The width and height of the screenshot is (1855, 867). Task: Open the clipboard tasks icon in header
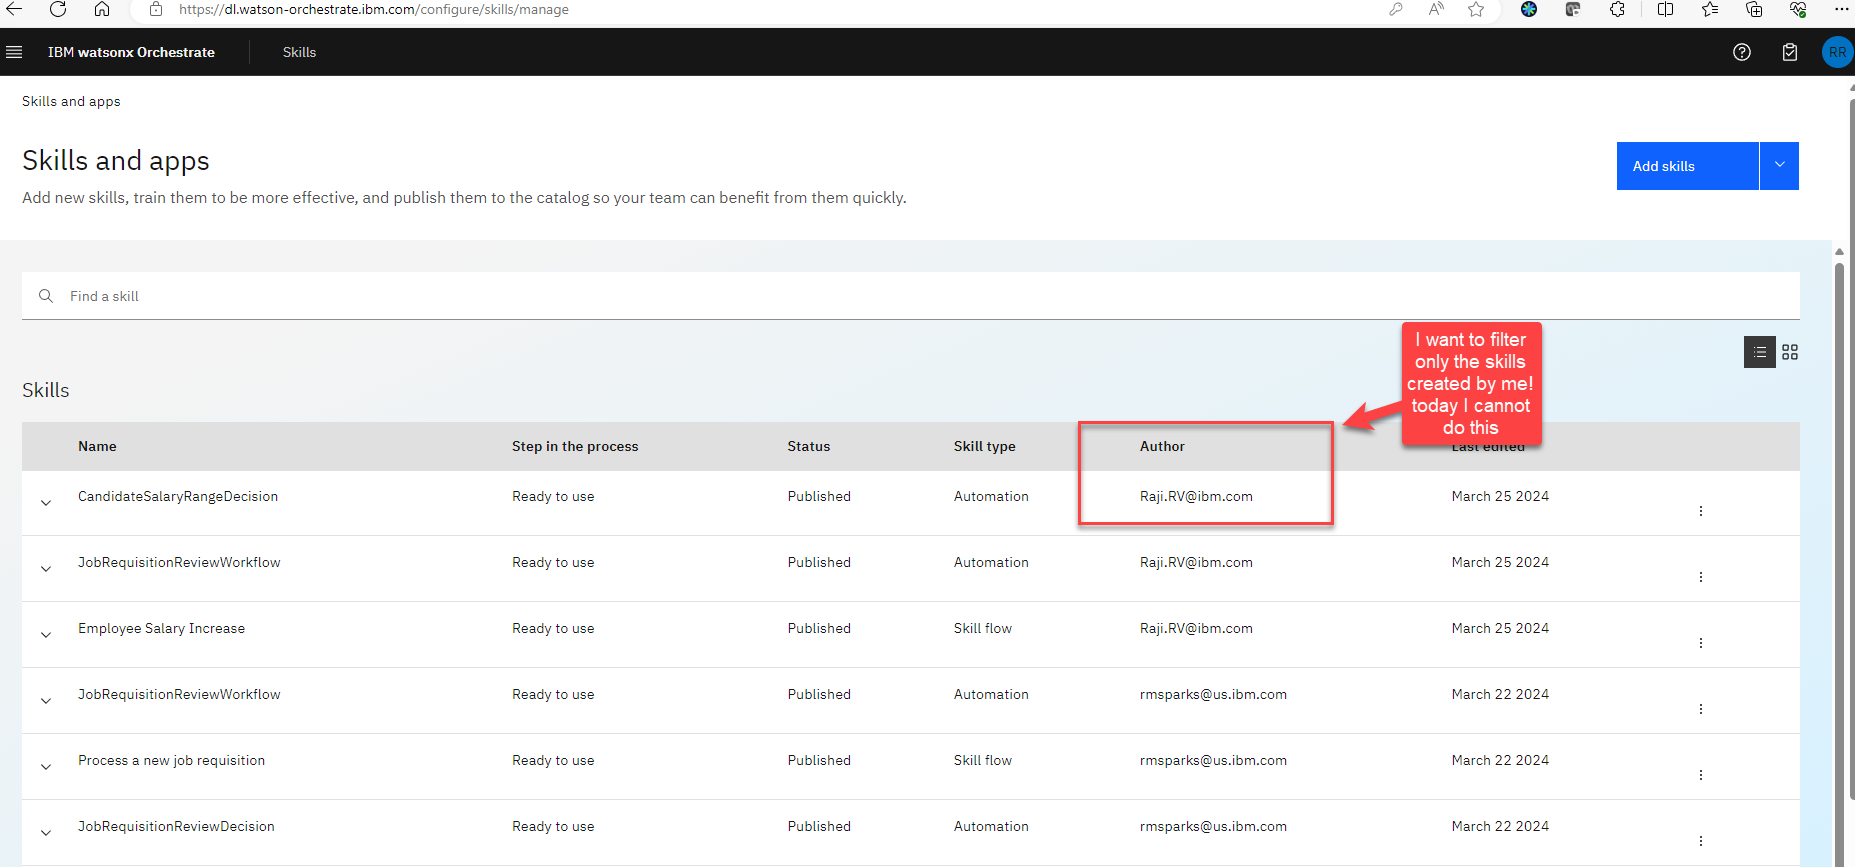coord(1790,52)
